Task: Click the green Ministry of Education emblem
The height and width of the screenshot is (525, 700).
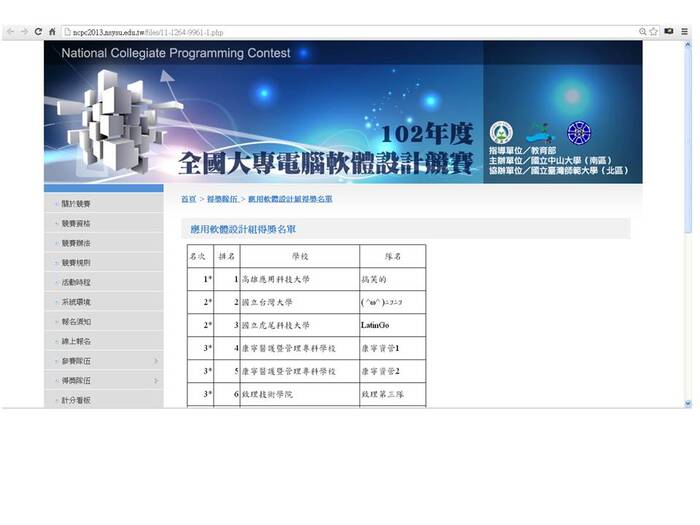Action: [x=501, y=133]
